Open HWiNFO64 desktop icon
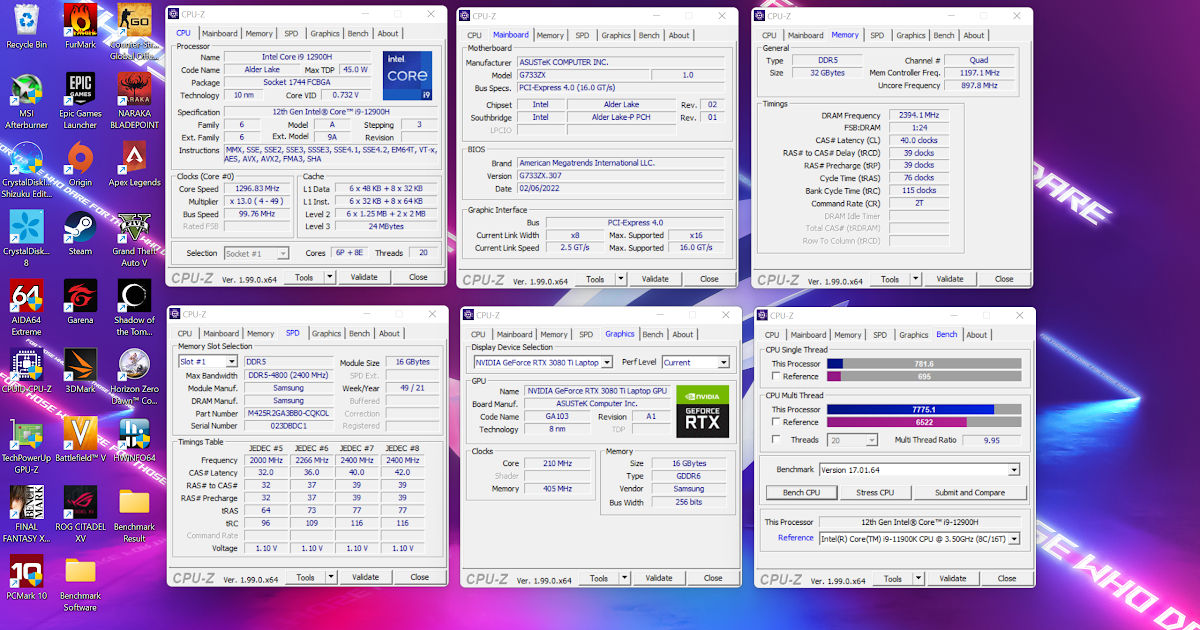The image size is (1200, 630). (134, 439)
